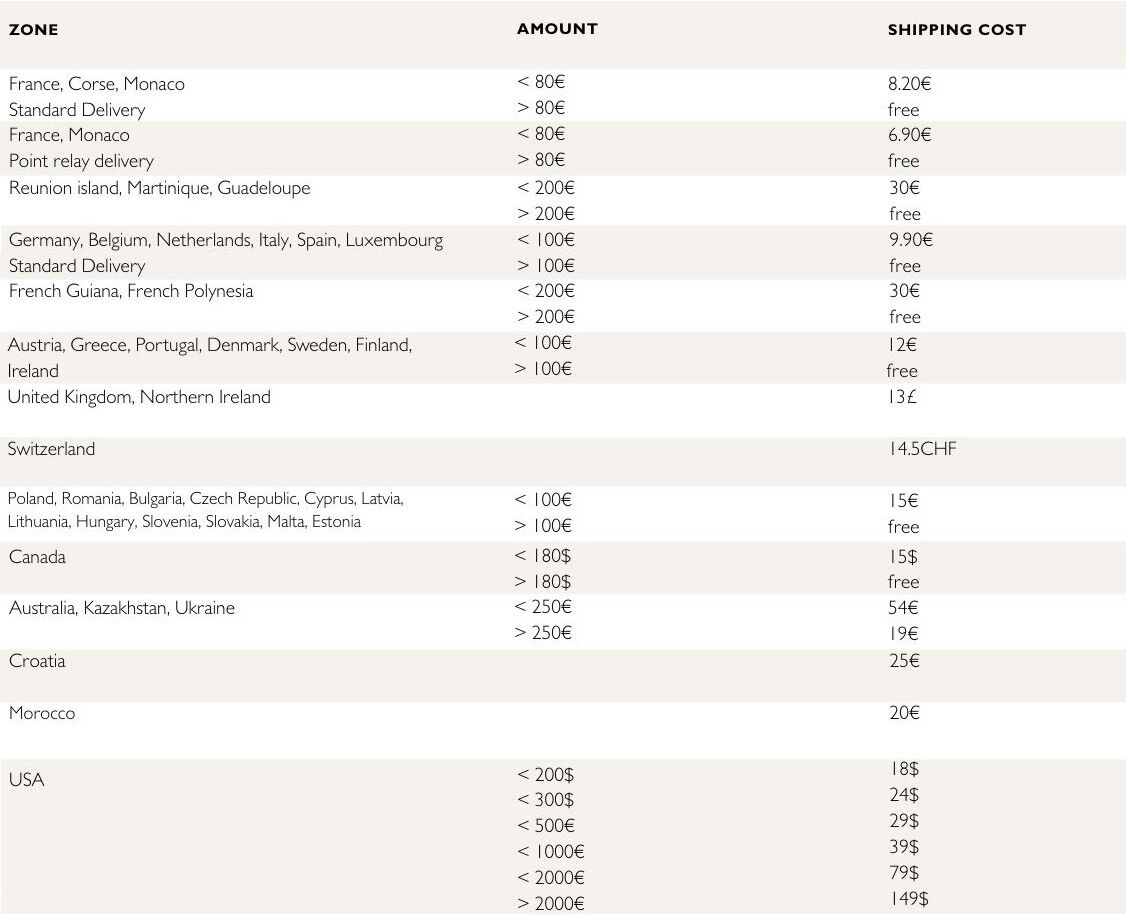1126x916 pixels.
Task: Click the AMOUNT column header
Action: coord(557,29)
